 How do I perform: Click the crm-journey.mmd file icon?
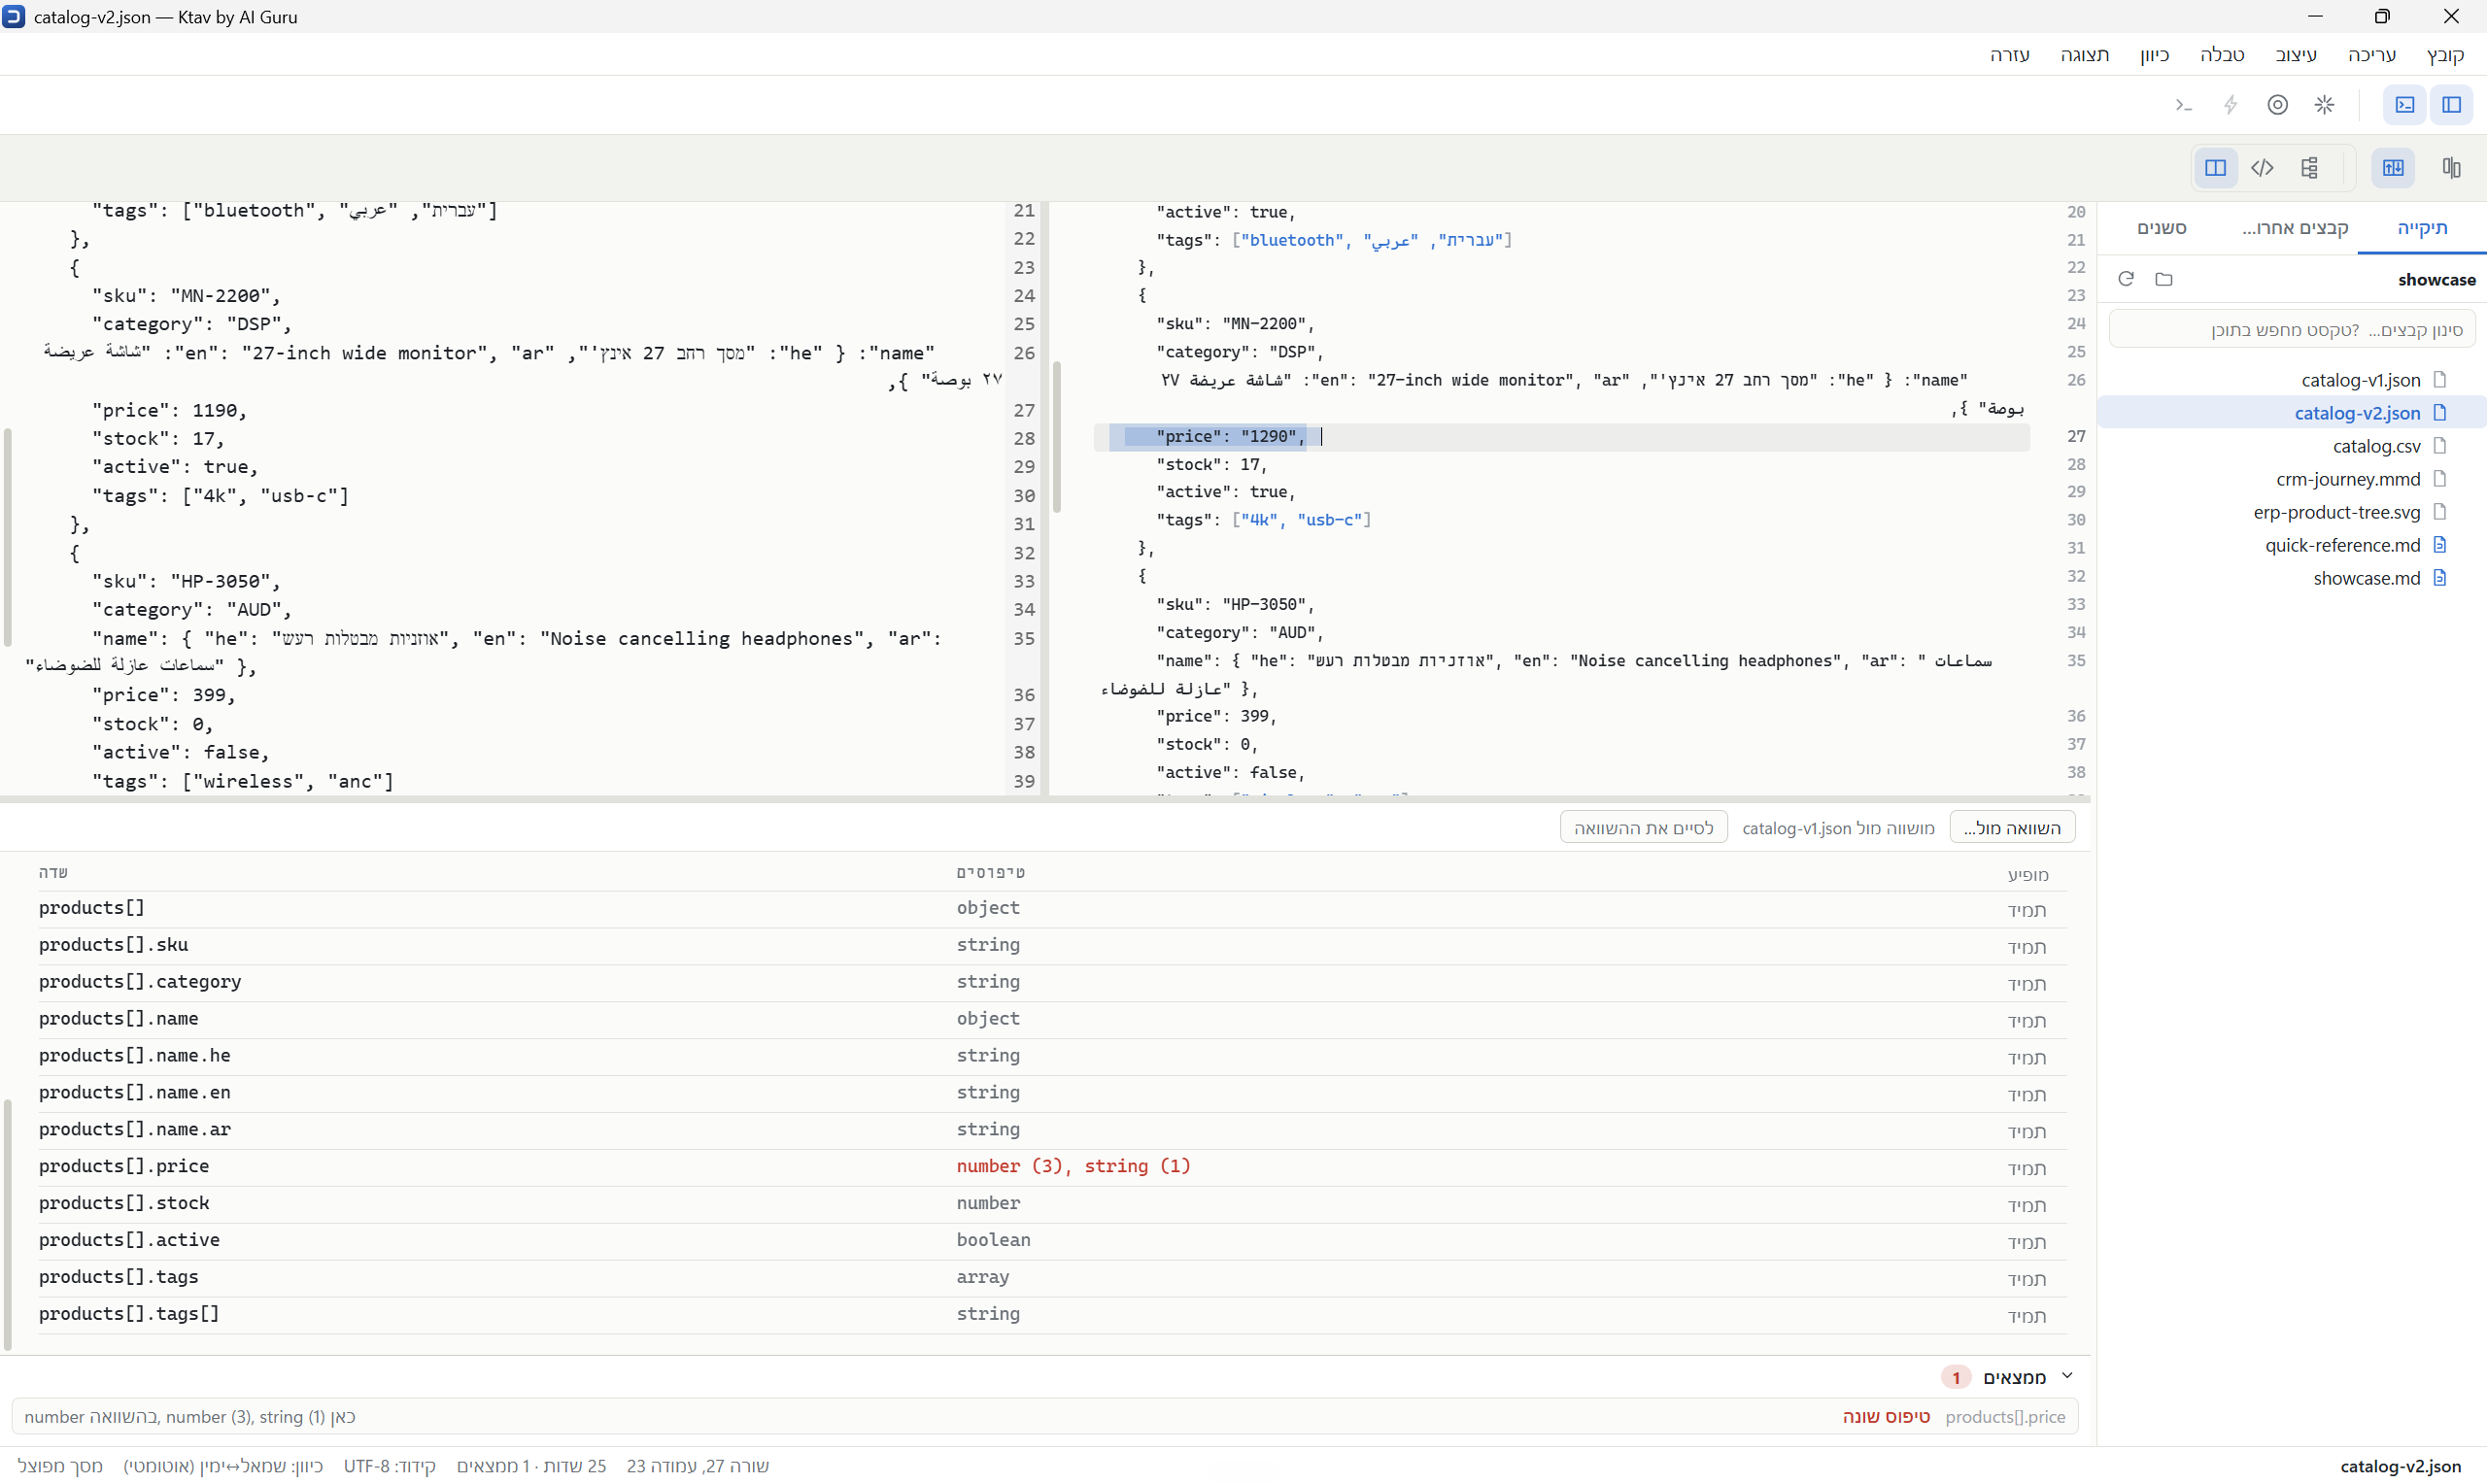coord(2440,479)
